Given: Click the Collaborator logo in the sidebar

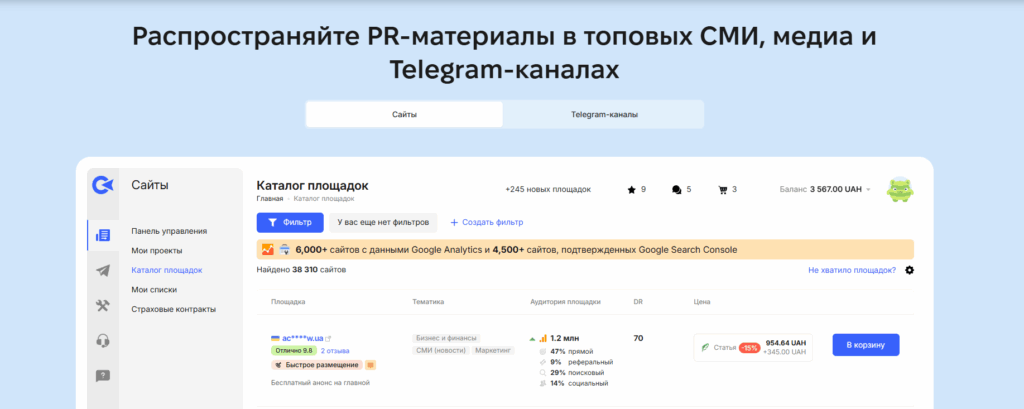Looking at the screenshot, I should 102,186.
